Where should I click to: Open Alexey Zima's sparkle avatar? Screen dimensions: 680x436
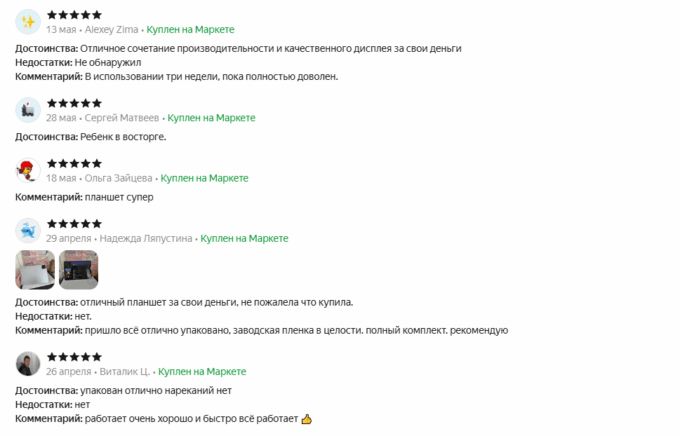click(x=28, y=22)
